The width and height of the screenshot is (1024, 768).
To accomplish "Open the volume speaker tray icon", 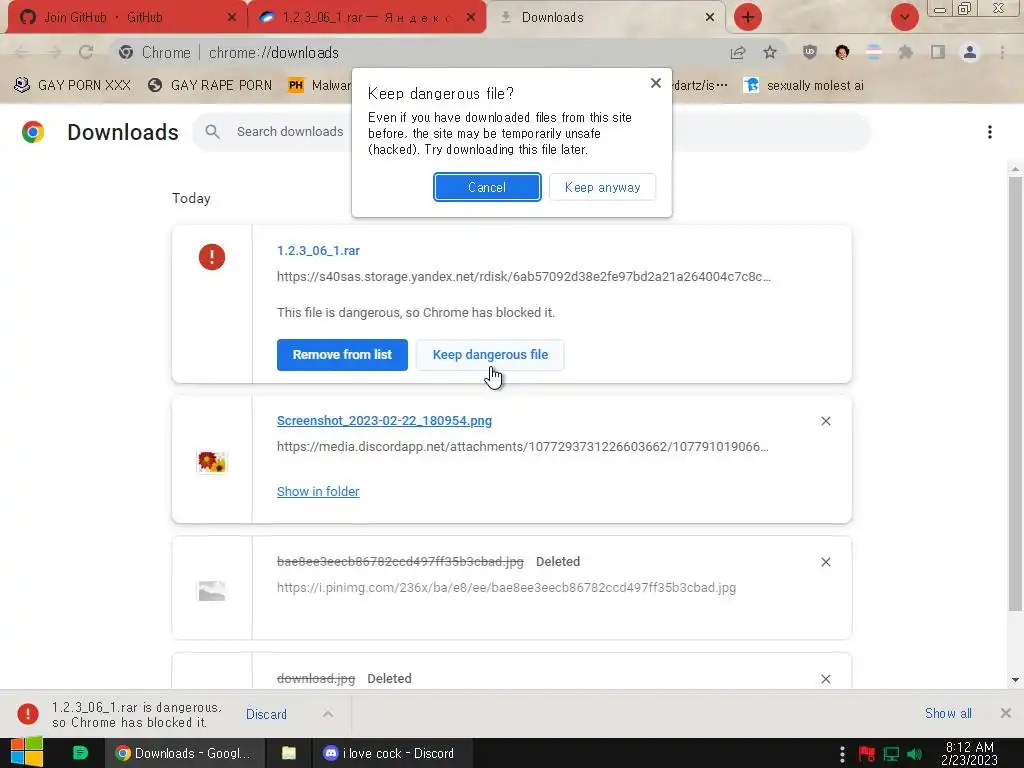I will (915, 754).
